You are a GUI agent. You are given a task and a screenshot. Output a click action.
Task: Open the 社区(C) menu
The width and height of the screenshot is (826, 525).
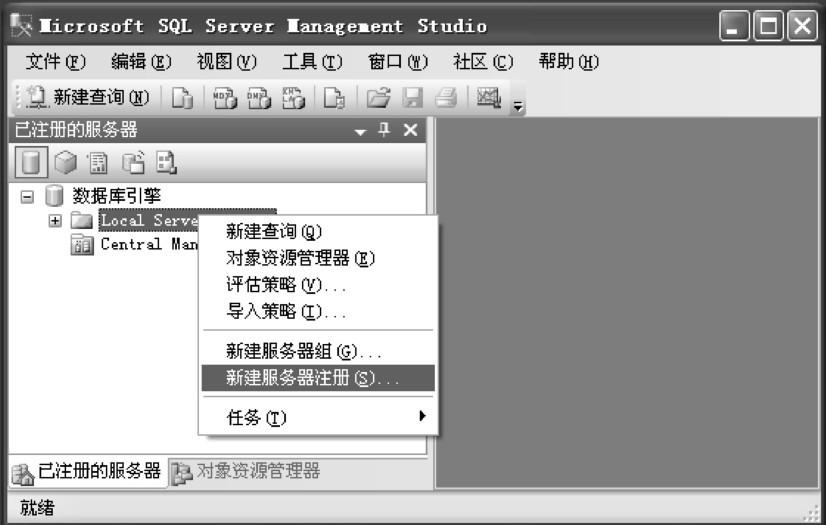(x=483, y=62)
